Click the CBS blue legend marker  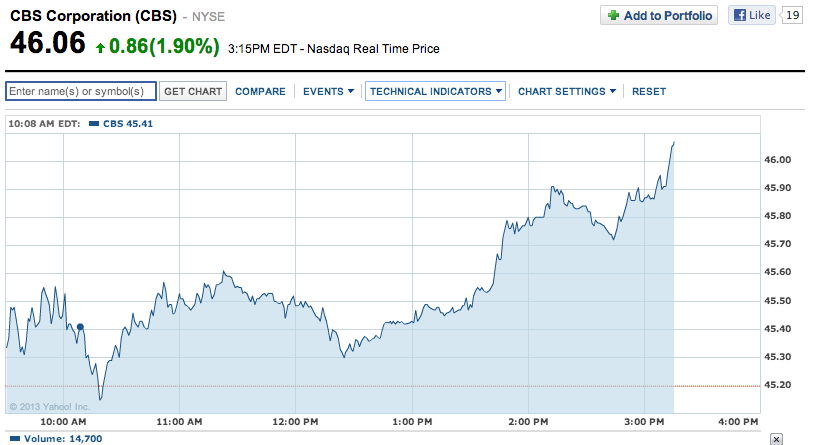pos(94,124)
